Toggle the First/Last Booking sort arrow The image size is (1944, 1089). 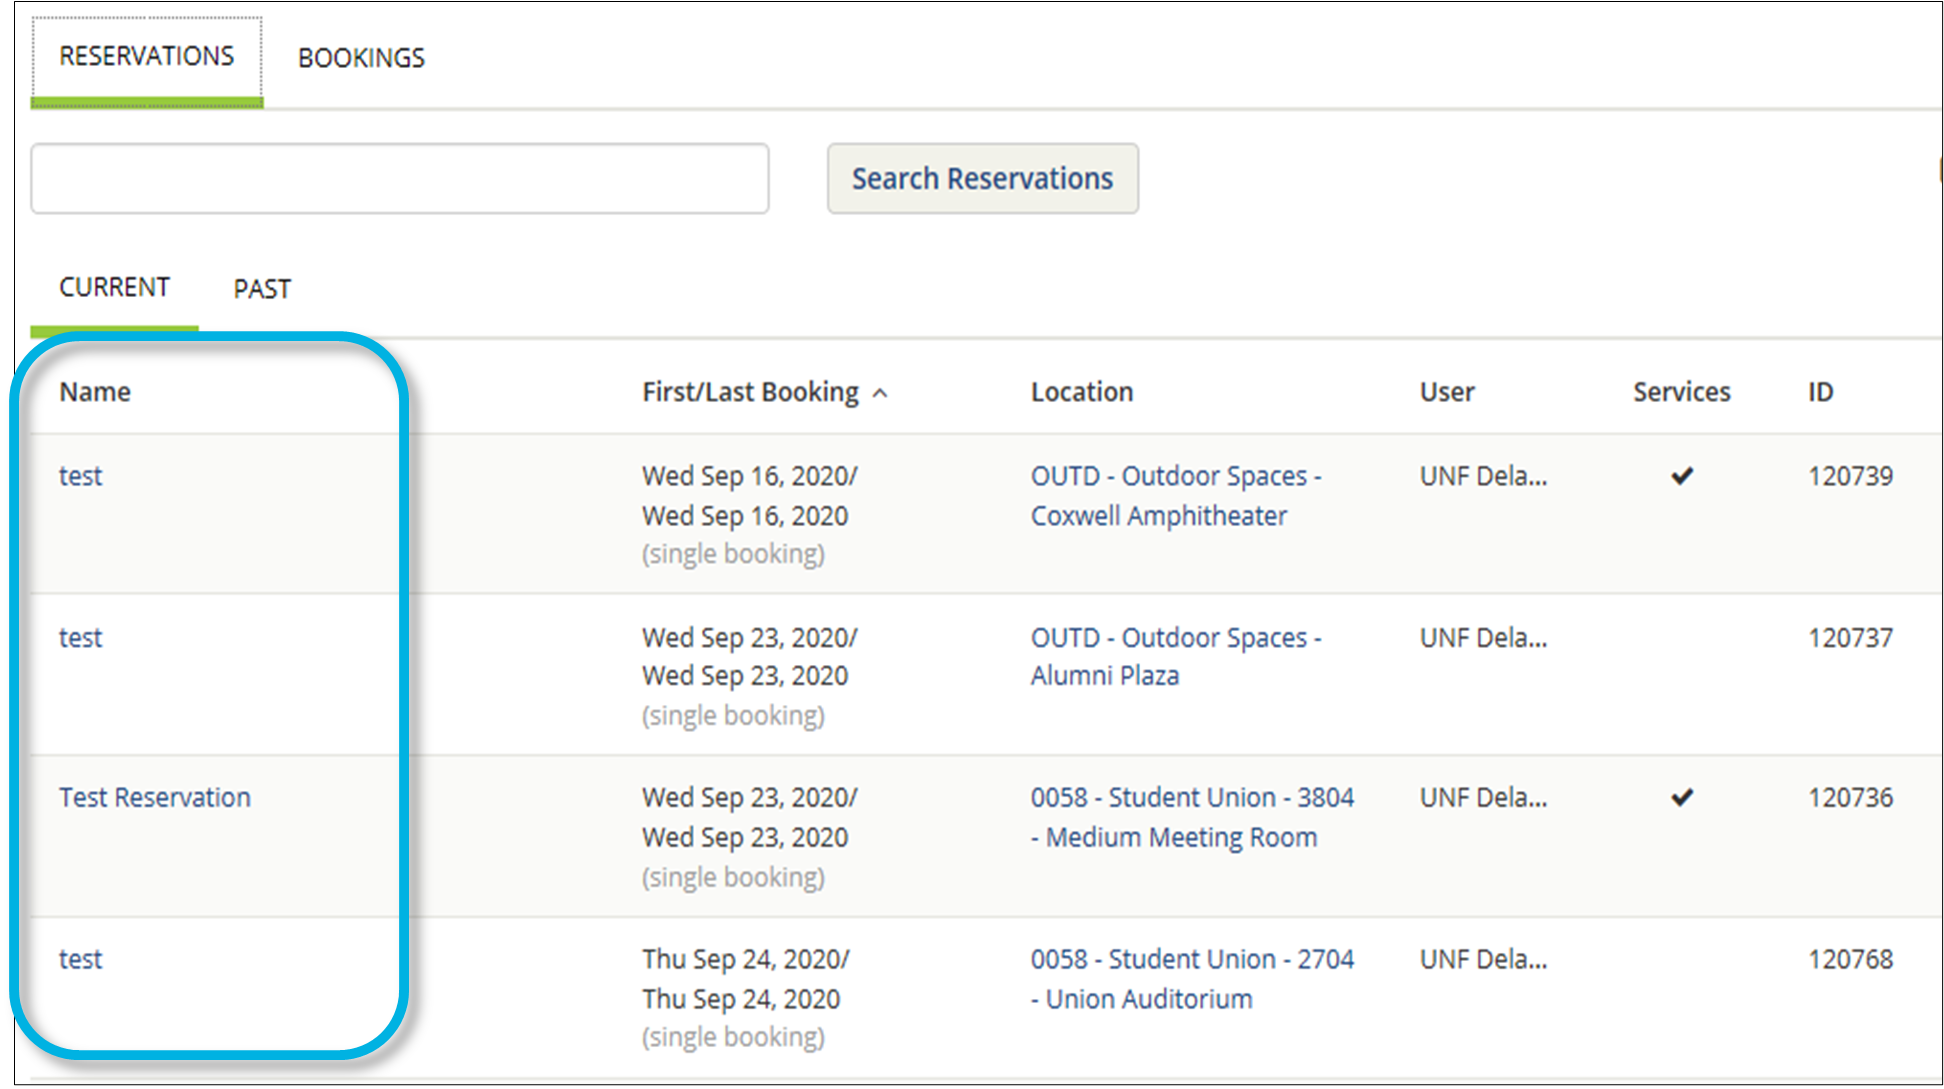coord(880,394)
